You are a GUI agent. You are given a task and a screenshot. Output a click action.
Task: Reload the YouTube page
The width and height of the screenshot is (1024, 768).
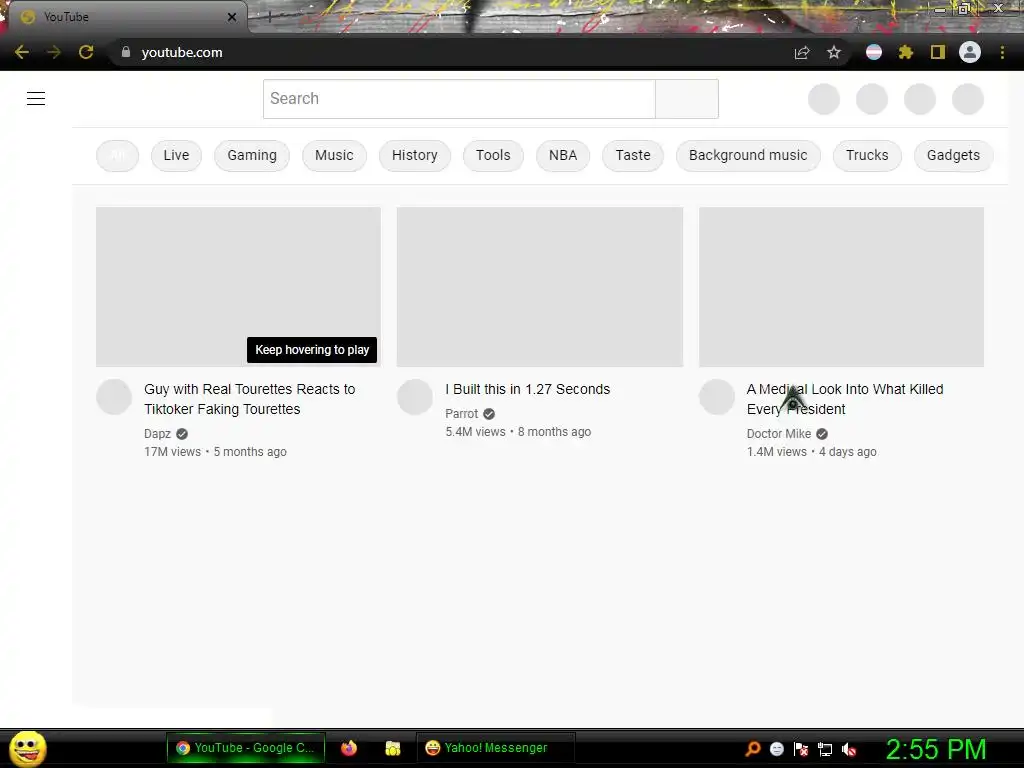point(86,52)
